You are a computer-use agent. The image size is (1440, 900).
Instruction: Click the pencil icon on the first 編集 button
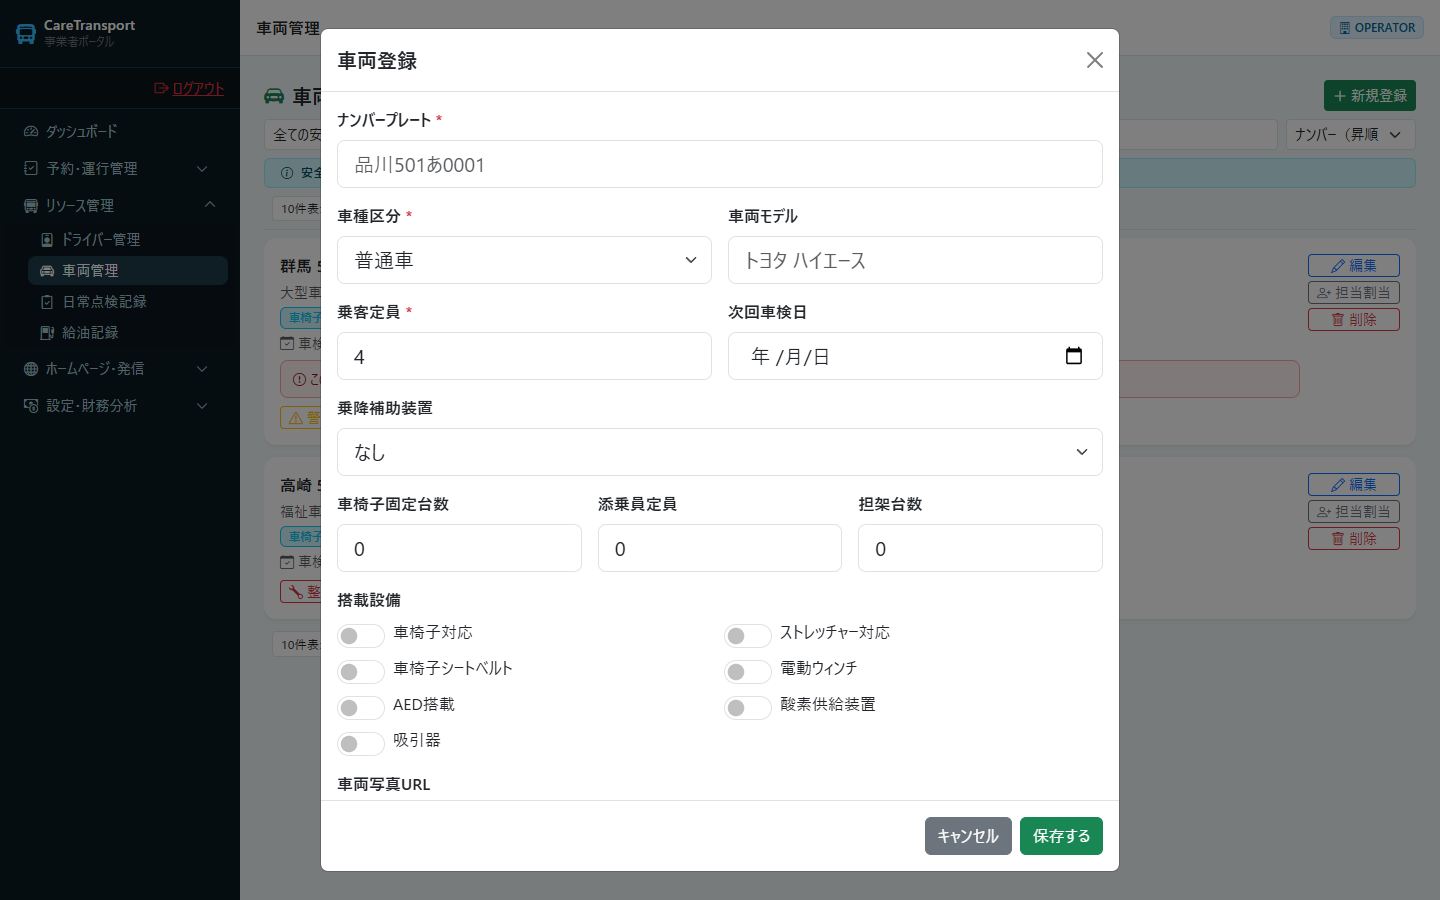(x=1338, y=266)
